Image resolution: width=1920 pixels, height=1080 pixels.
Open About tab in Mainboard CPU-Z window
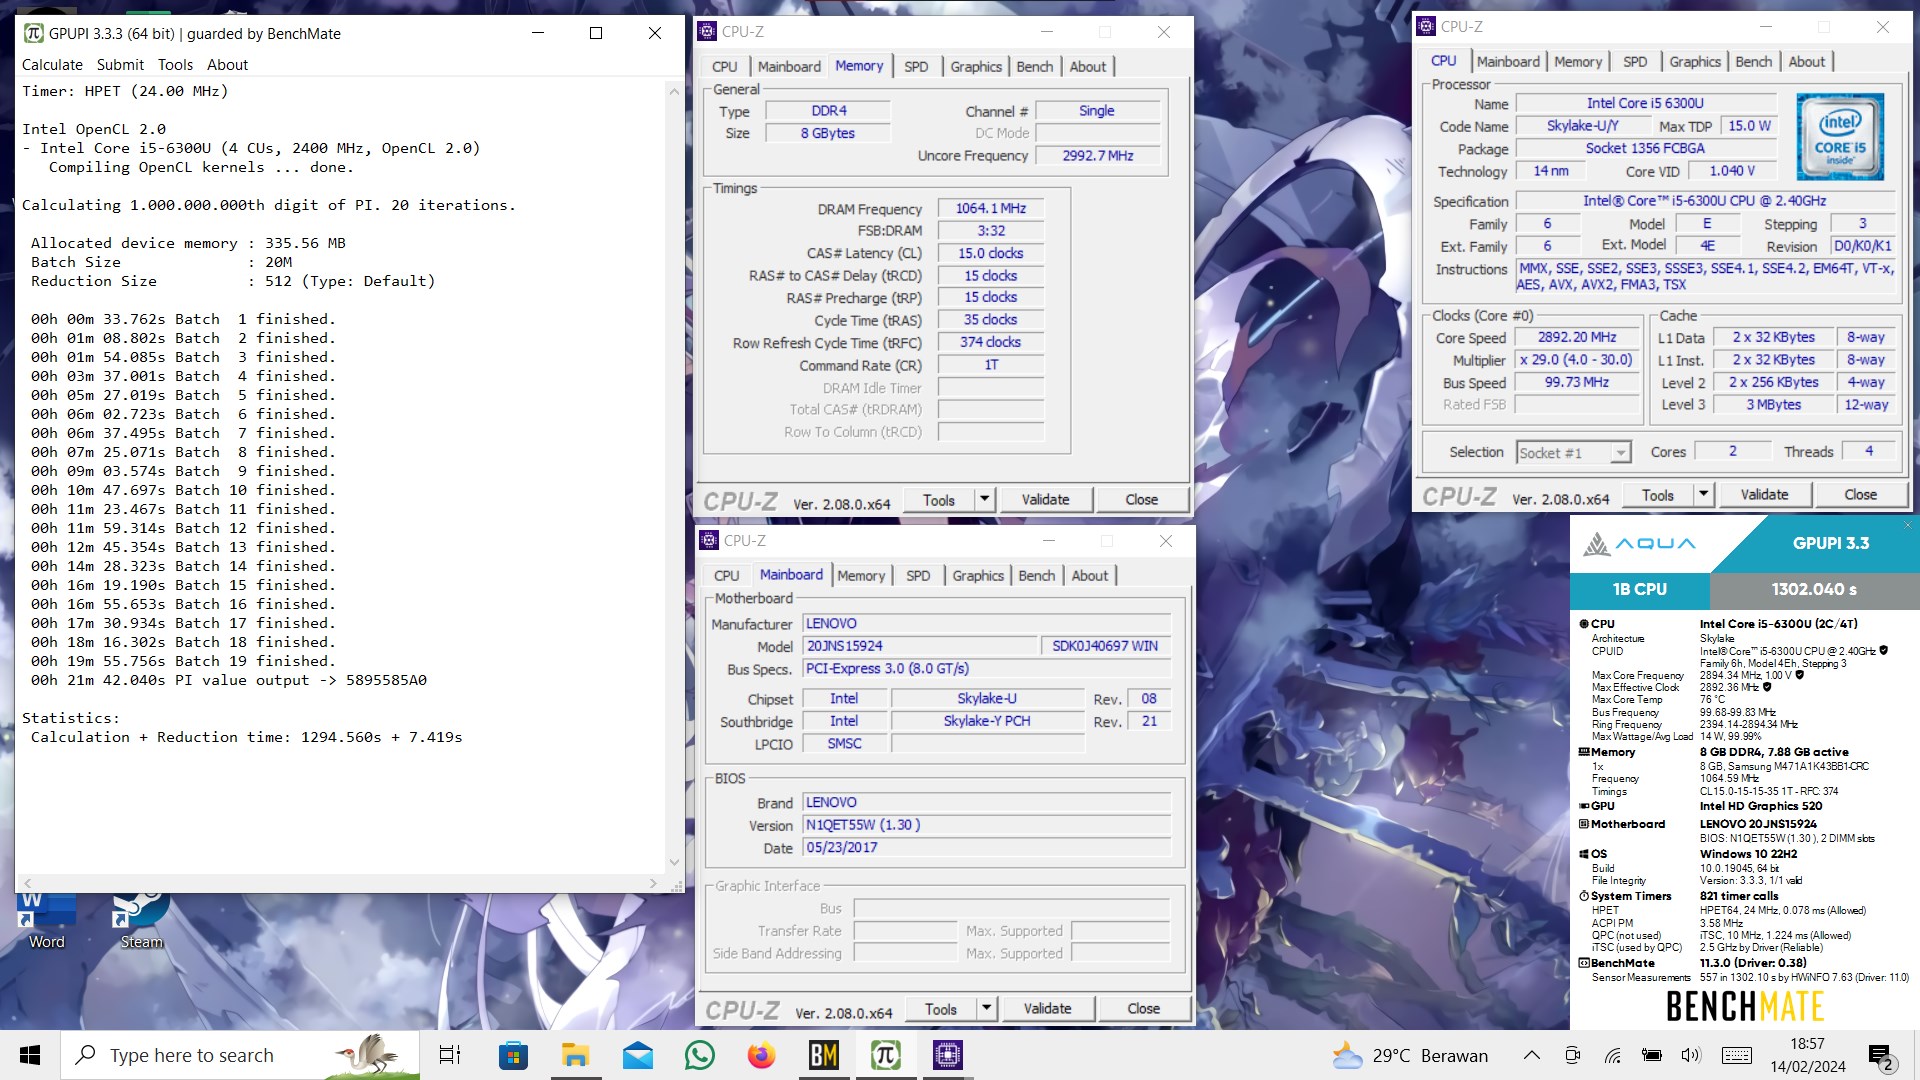(x=1090, y=576)
